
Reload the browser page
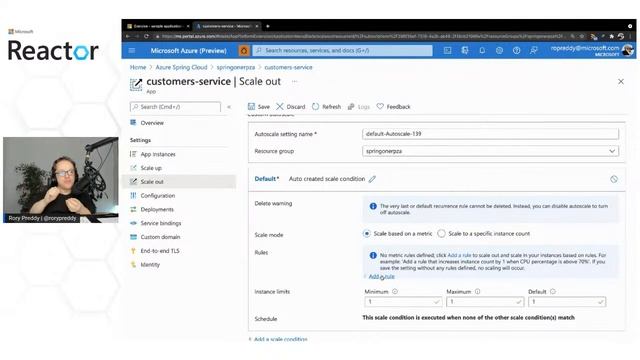point(146,36)
